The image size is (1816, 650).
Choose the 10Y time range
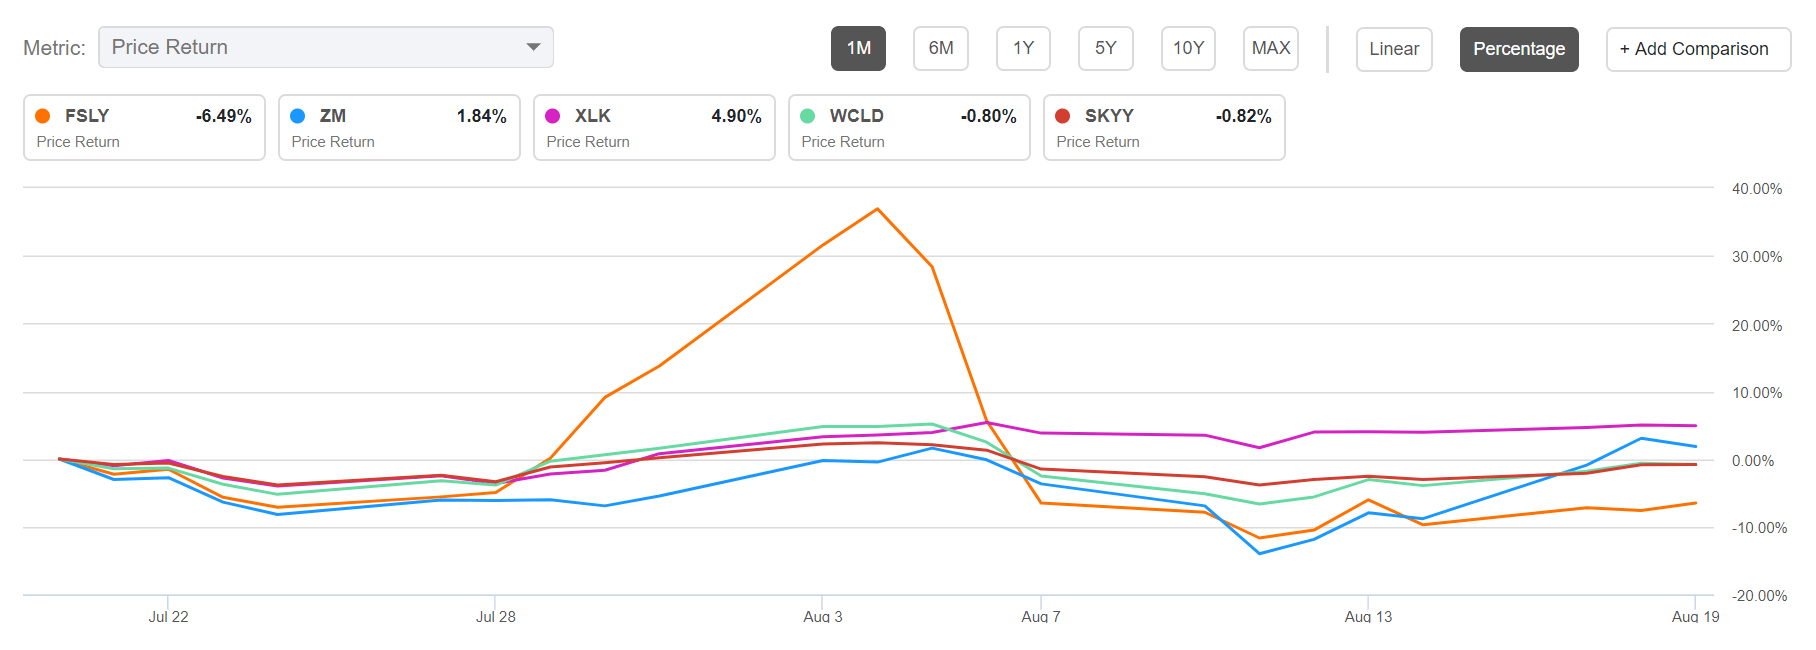tap(1188, 48)
